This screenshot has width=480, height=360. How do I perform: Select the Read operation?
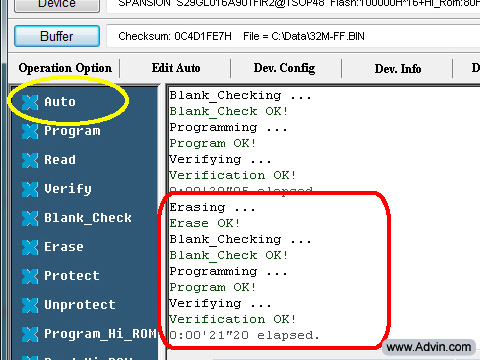[x=60, y=160]
